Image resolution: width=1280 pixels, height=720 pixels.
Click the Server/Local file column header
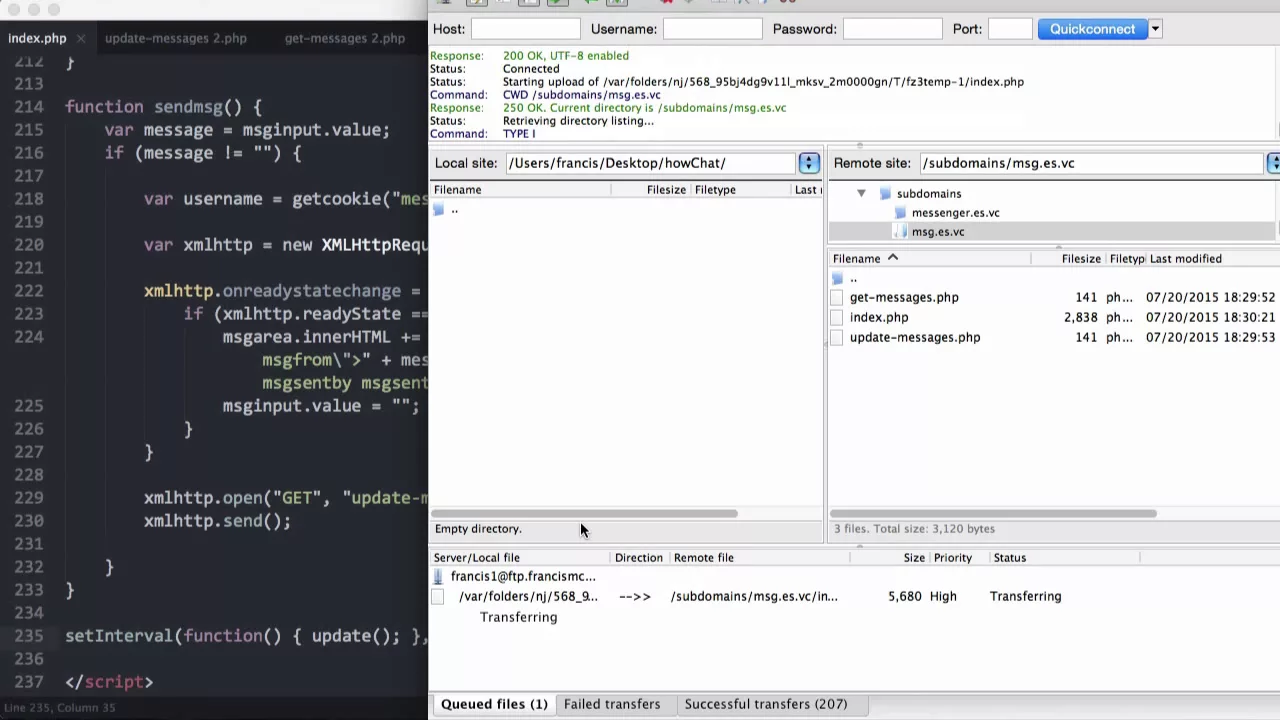click(x=477, y=558)
